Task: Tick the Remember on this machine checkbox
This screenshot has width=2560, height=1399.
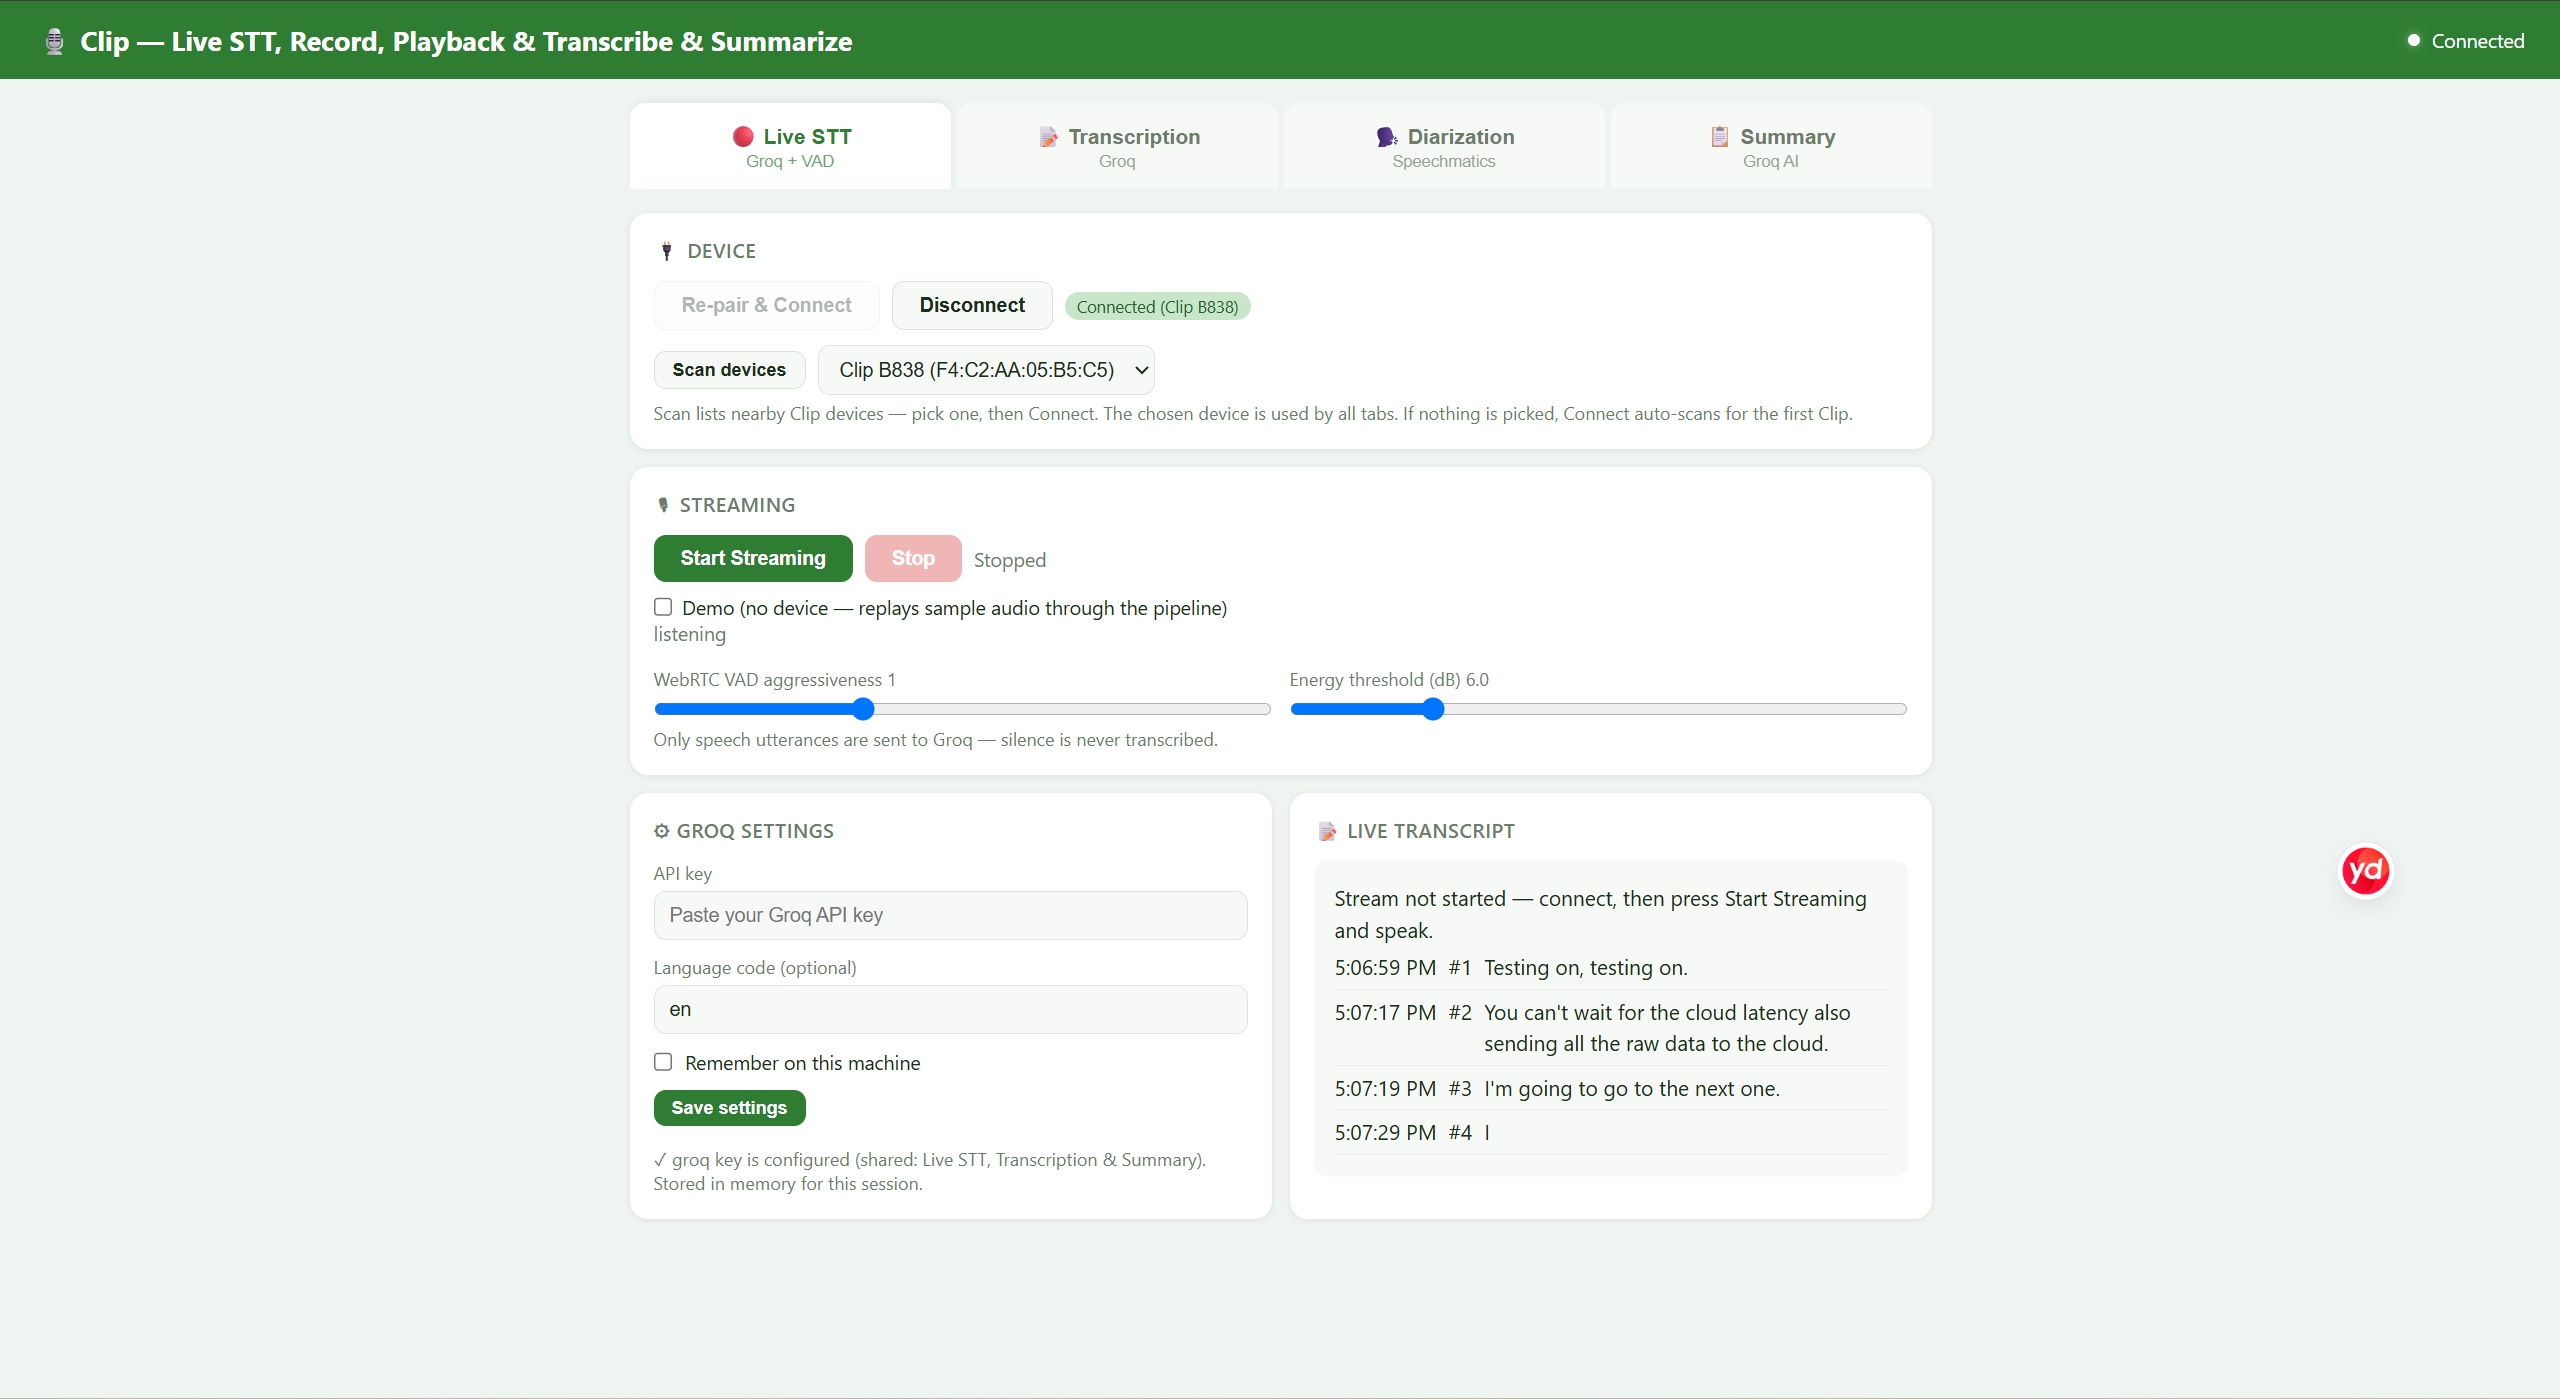Action: pyautogui.click(x=663, y=1062)
